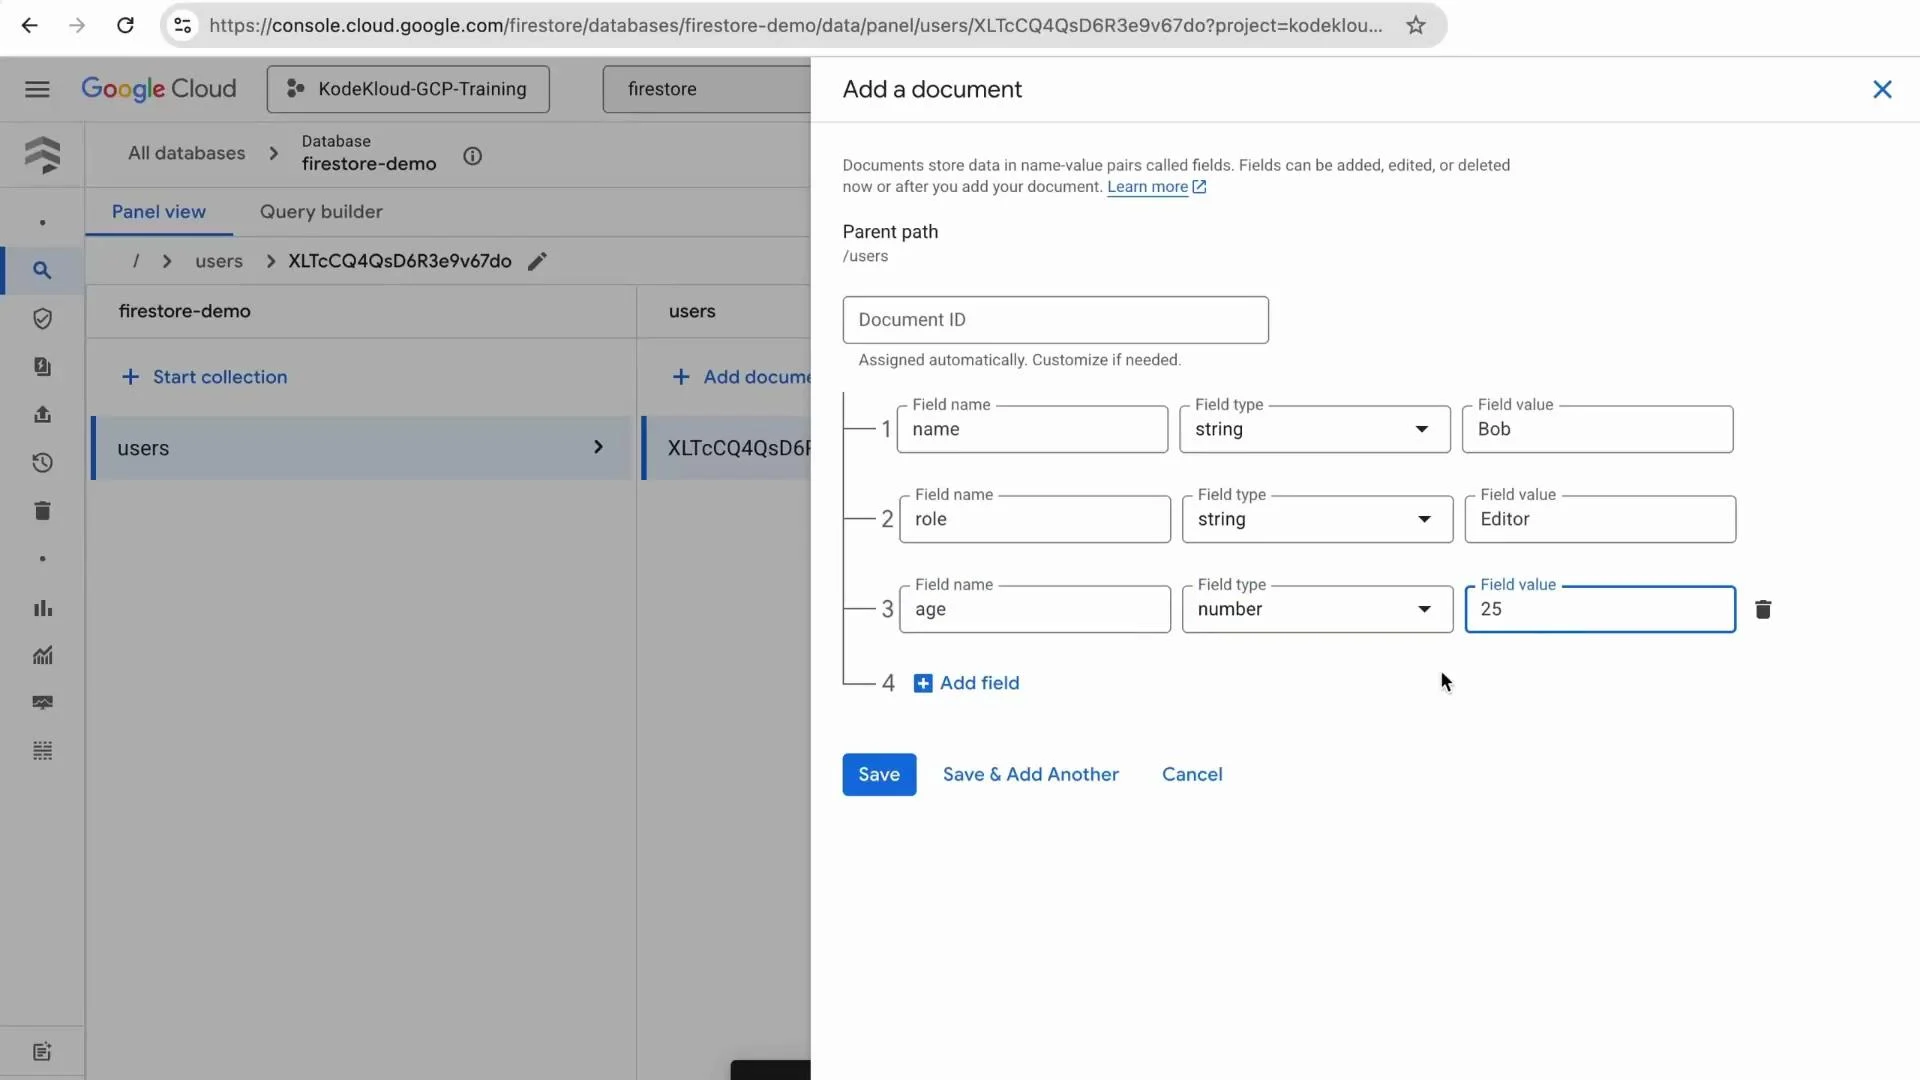Click Save button
Screen dimensions: 1920x1080
[x=879, y=774]
